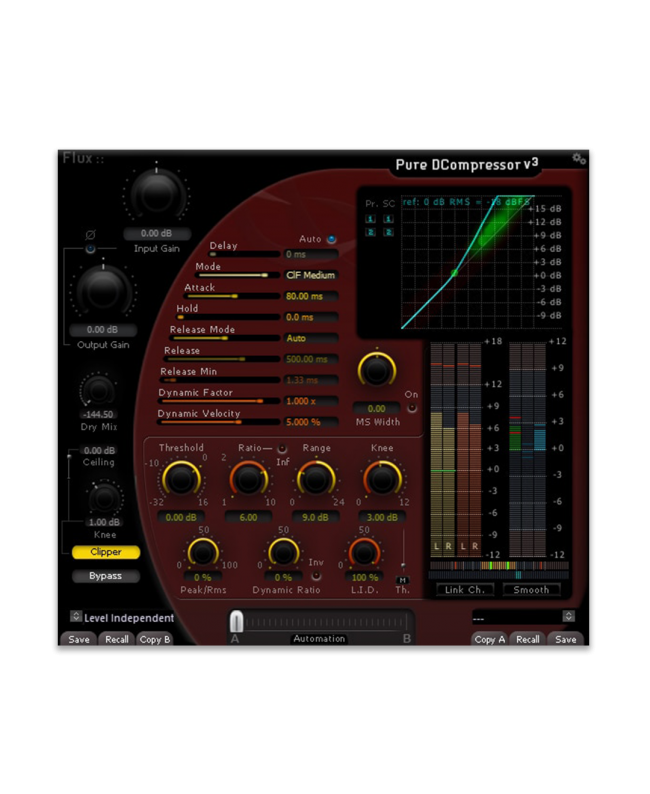
Task: Click the Th. vertical slider
Action: coord(403,550)
